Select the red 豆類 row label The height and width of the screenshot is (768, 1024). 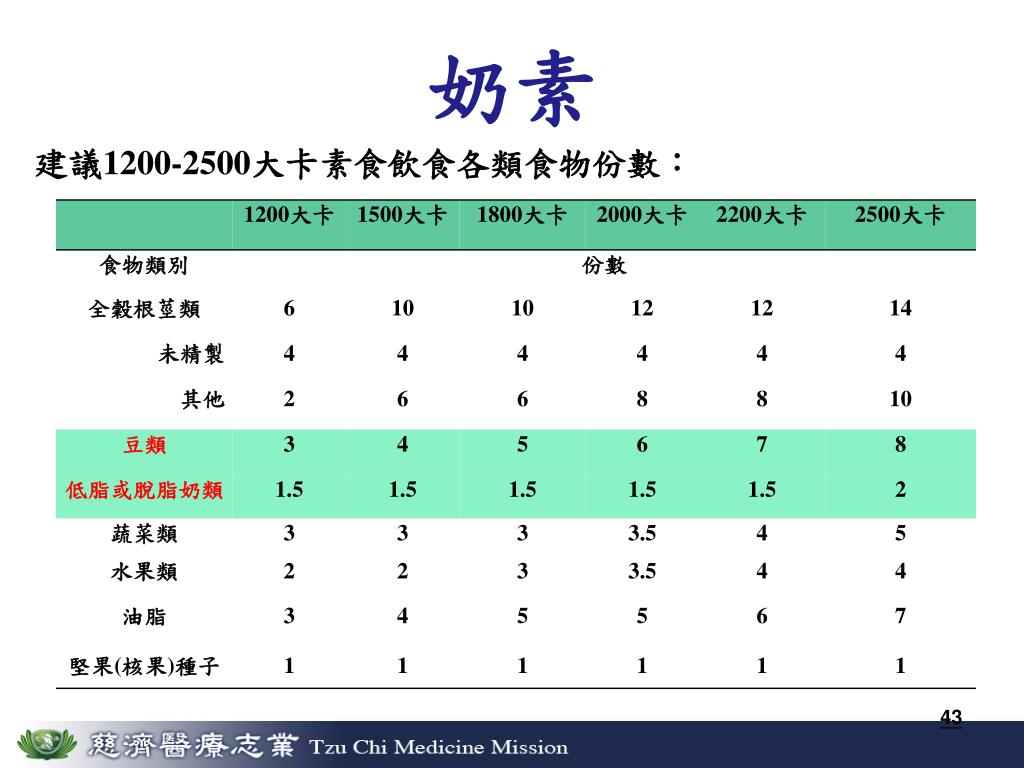pyautogui.click(x=144, y=445)
